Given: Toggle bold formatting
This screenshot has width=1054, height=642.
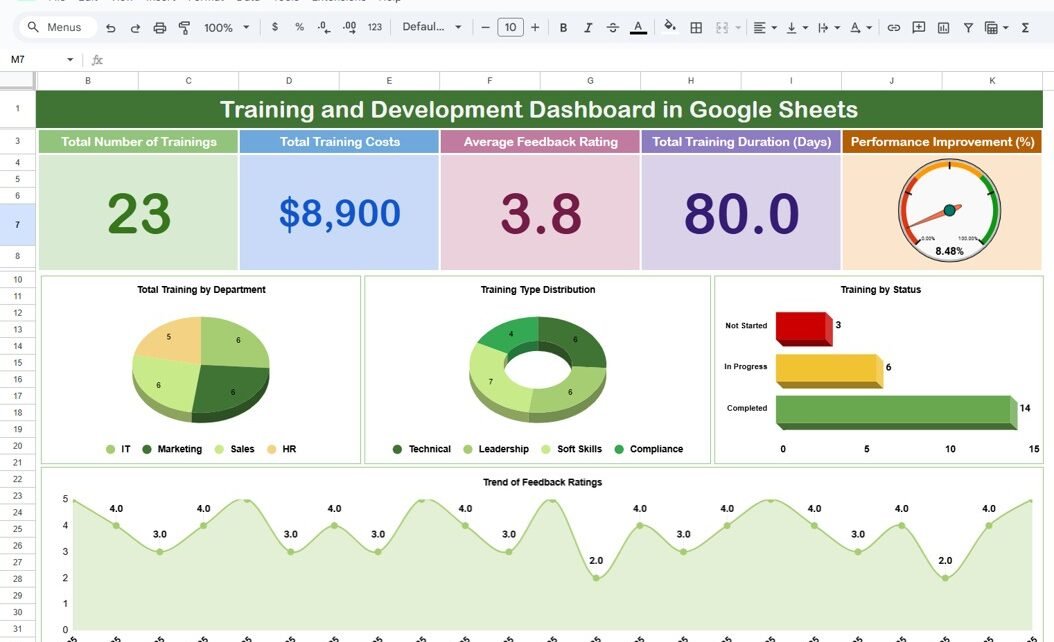Looking at the screenshot, I should (x=563, y=28).
